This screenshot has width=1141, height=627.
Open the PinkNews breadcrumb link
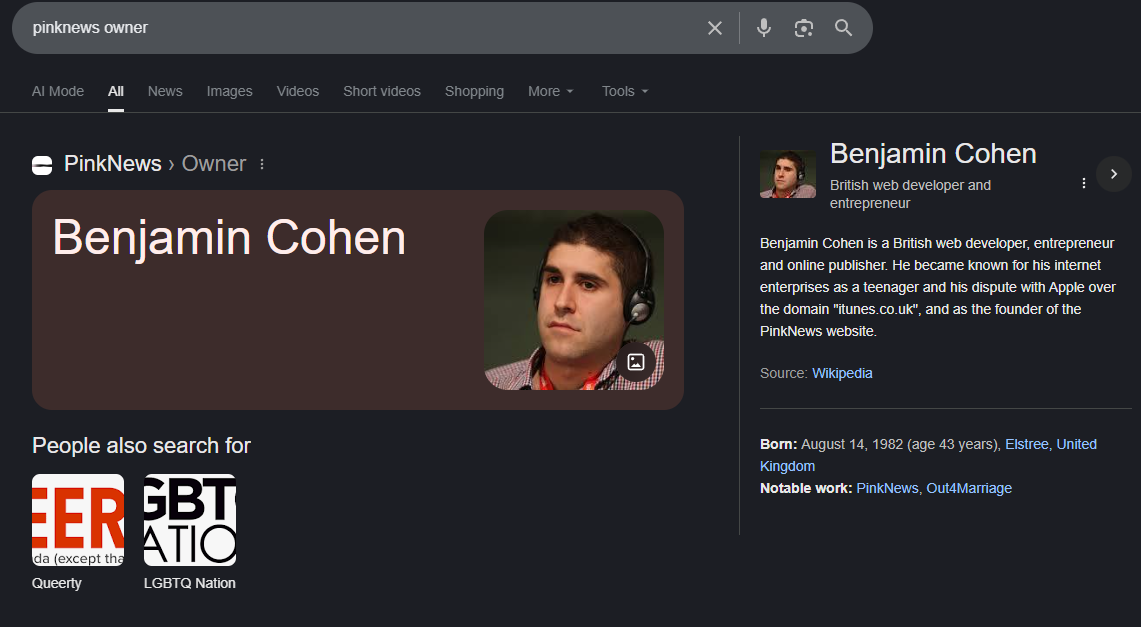coord(113,164)
